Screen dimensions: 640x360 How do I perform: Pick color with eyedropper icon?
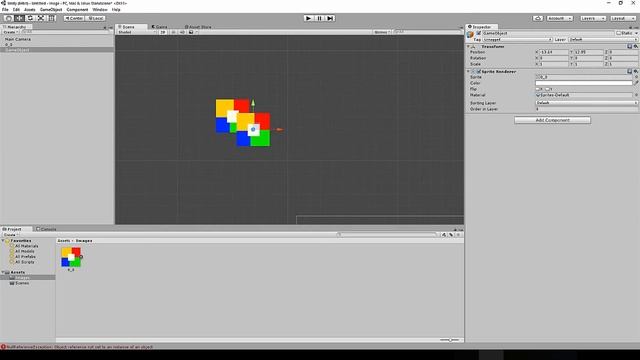636,83
